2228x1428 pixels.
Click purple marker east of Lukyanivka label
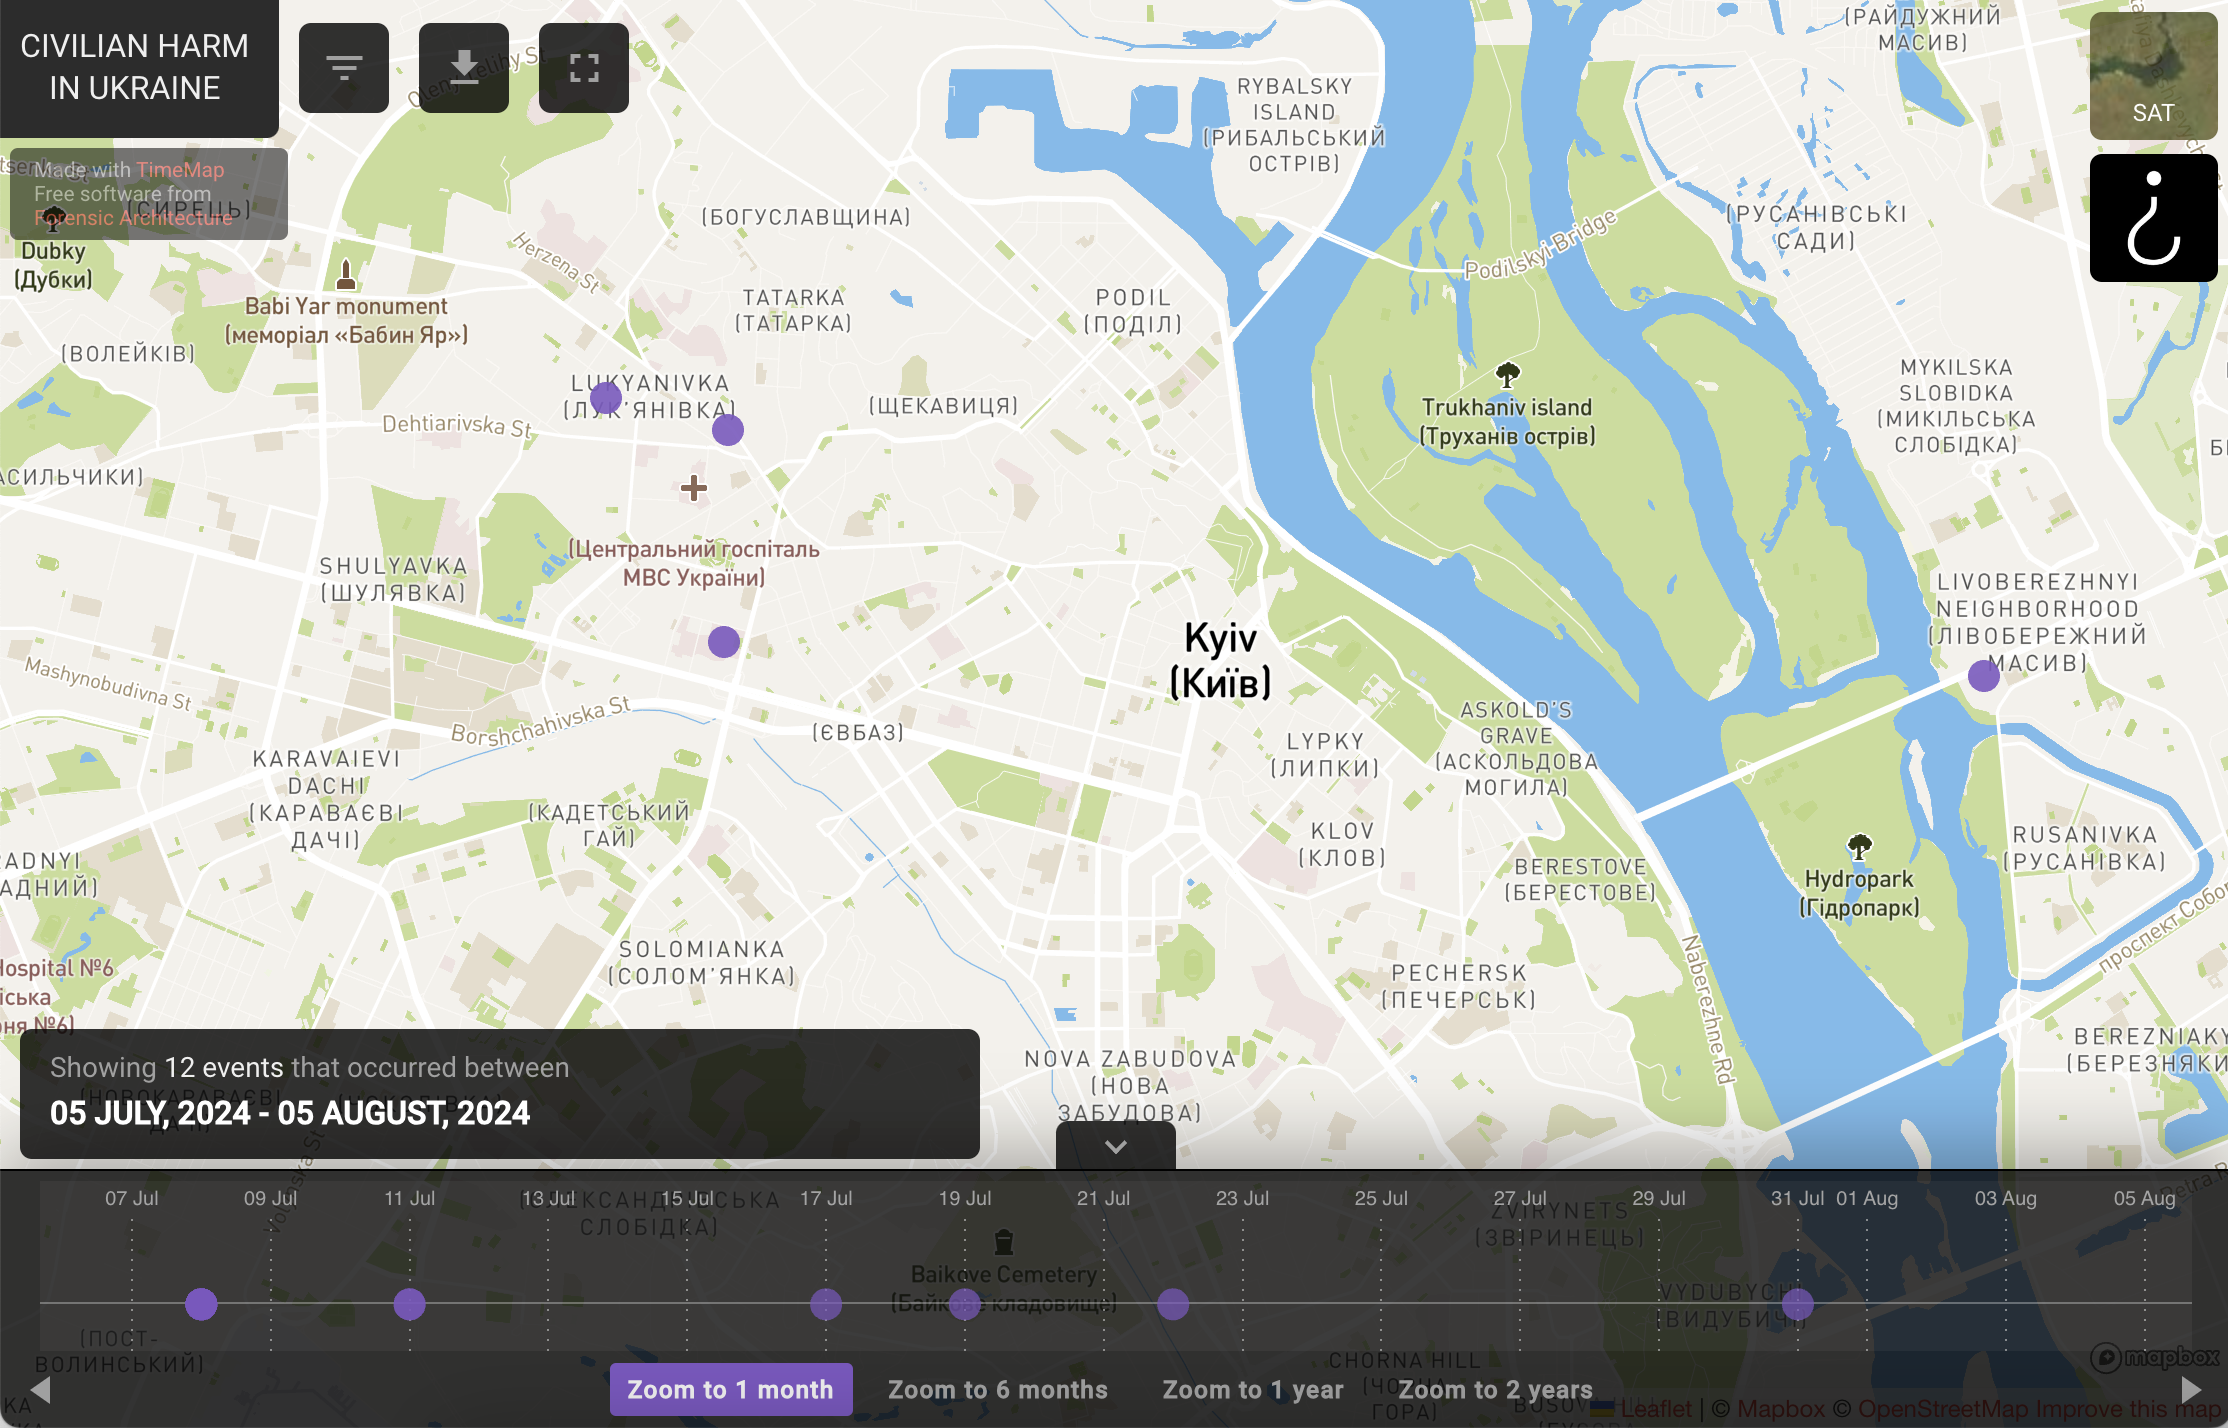[728, 430]
